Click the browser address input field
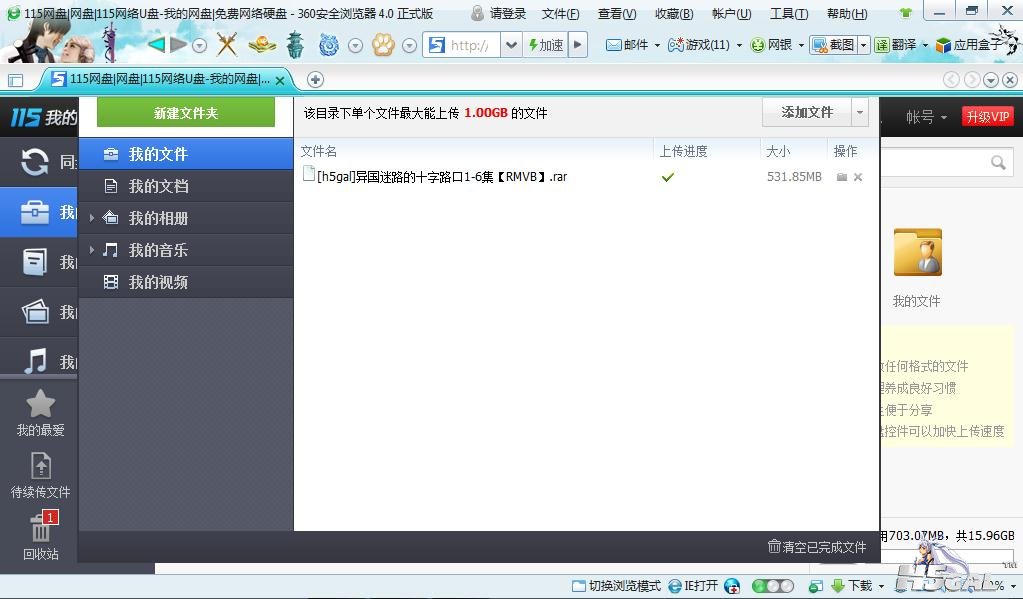Viewport: 1023px width, 599px height. [x=472, y=45]
